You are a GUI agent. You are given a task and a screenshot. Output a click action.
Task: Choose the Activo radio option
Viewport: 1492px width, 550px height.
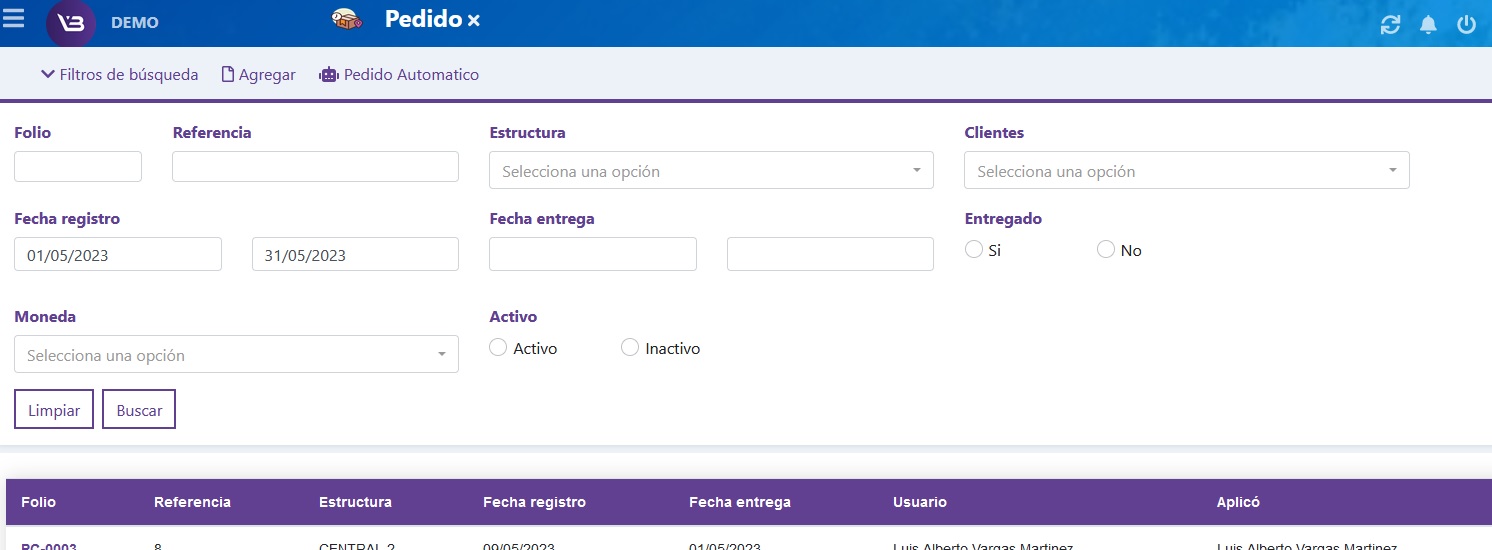point(498,348)
